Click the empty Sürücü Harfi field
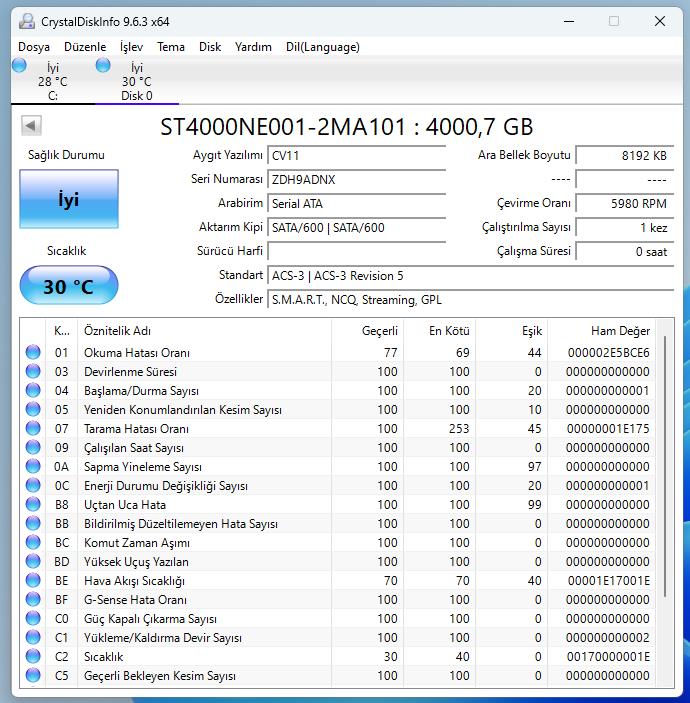This screenshot has height=703, width=690. pos(357,252)
